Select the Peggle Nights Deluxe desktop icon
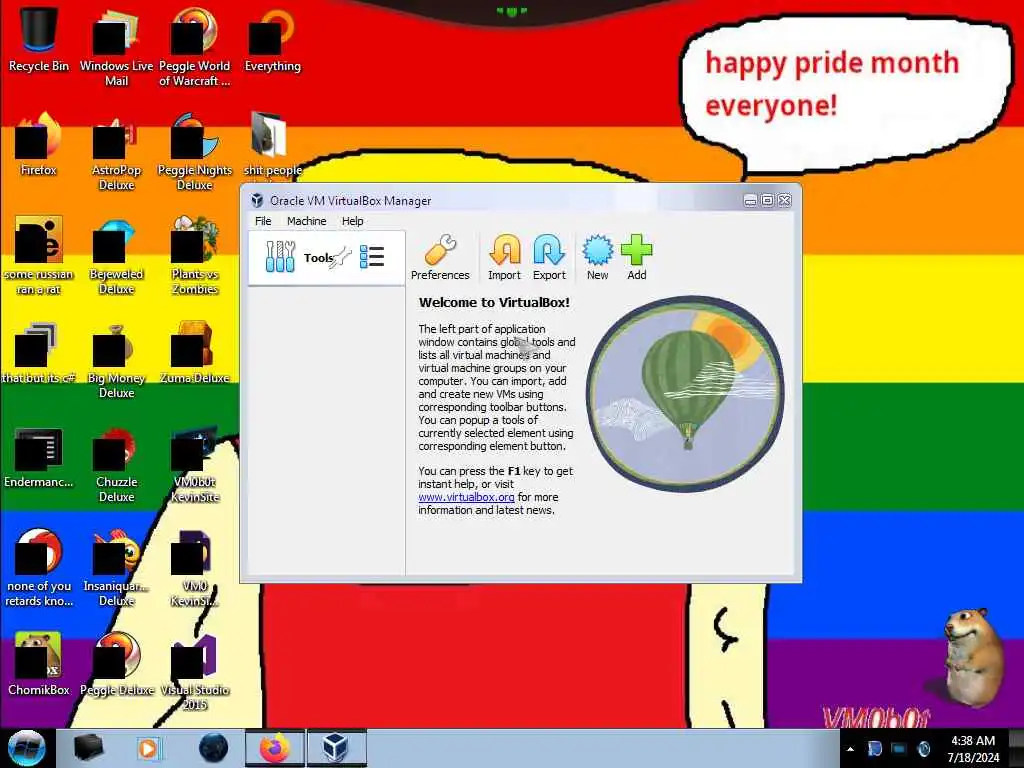The height and width of the screenshot is (768, 1024). (x=195, y=152)
